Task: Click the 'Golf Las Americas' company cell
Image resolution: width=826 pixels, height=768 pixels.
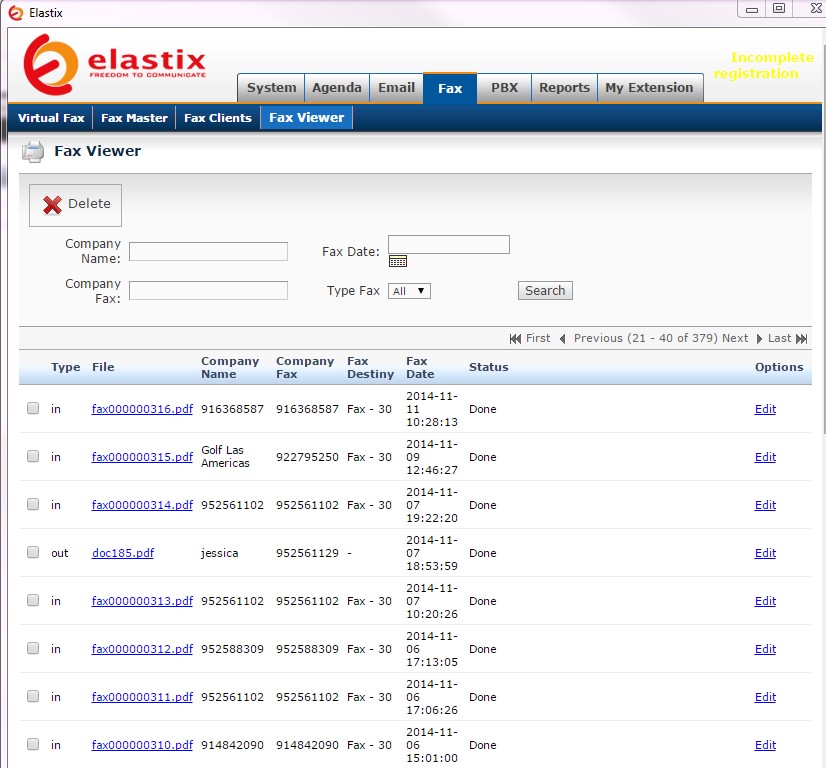Action: pyautogui.click(x=225, y=457)
